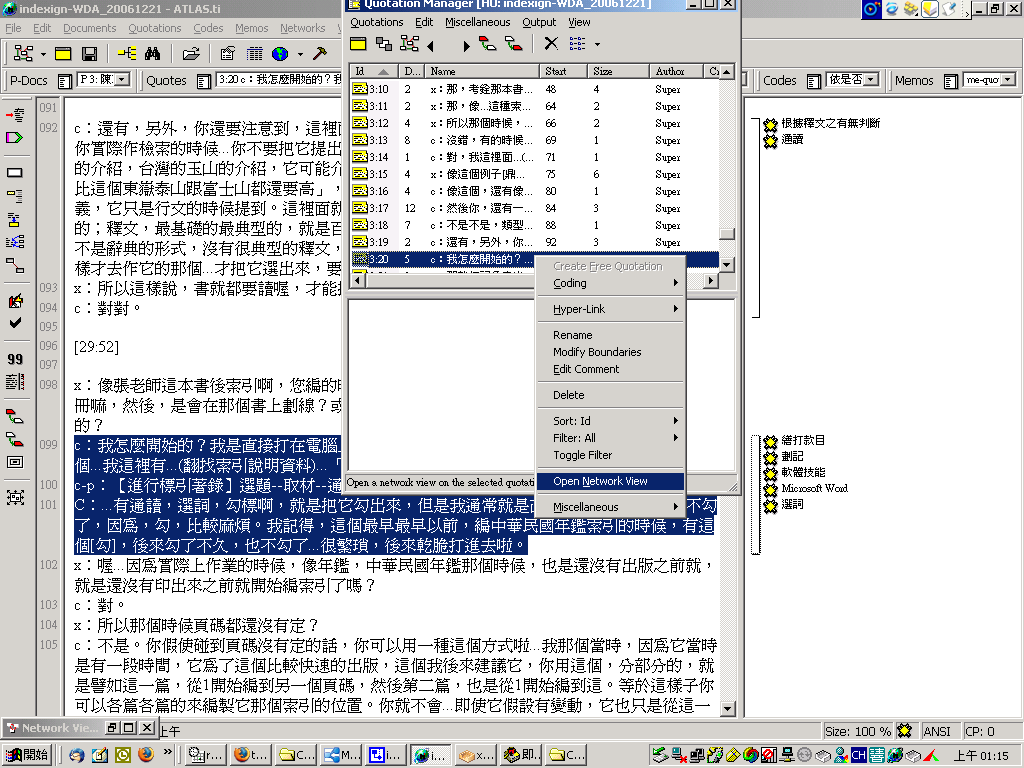Image resolution: width=1024 pixels, height=768 pixels.
Task: Expand the context menu's 'Miscellaneous' submenu
Action: pyautogui.click(x=610, y=507)
